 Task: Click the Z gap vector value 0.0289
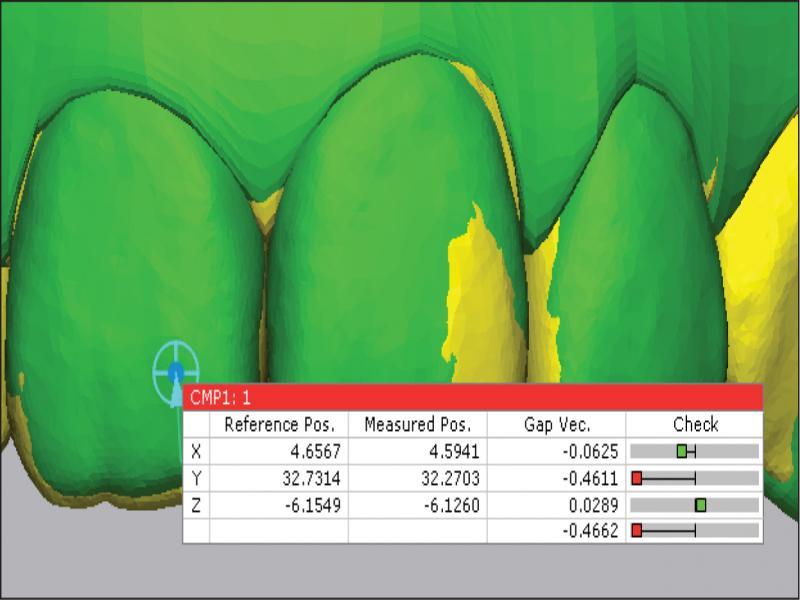pos(596,505)
